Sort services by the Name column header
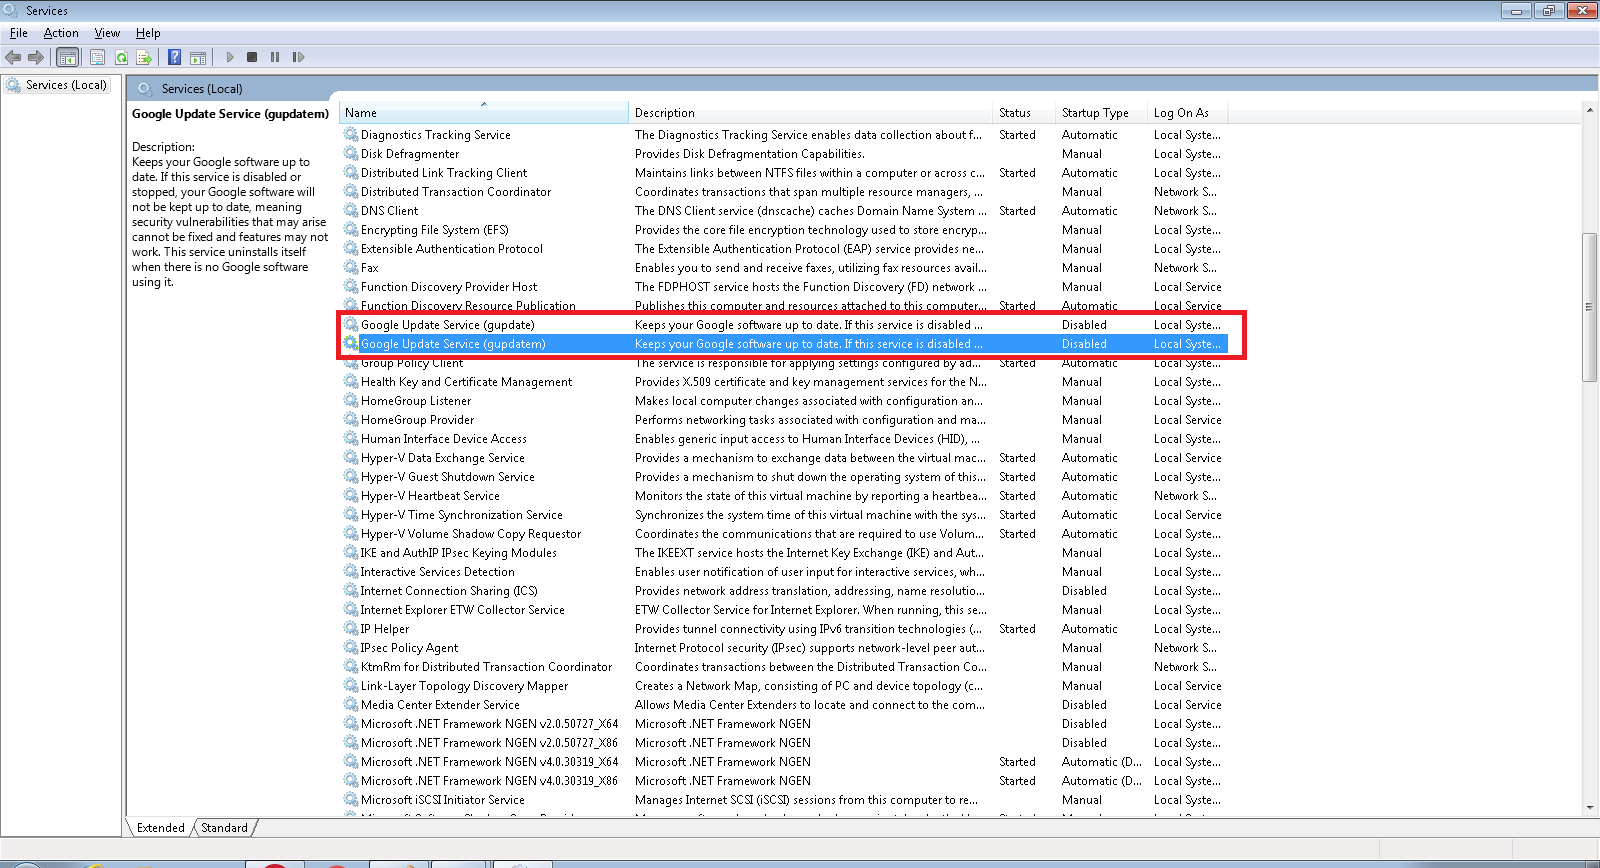 [x=484, y=113]
